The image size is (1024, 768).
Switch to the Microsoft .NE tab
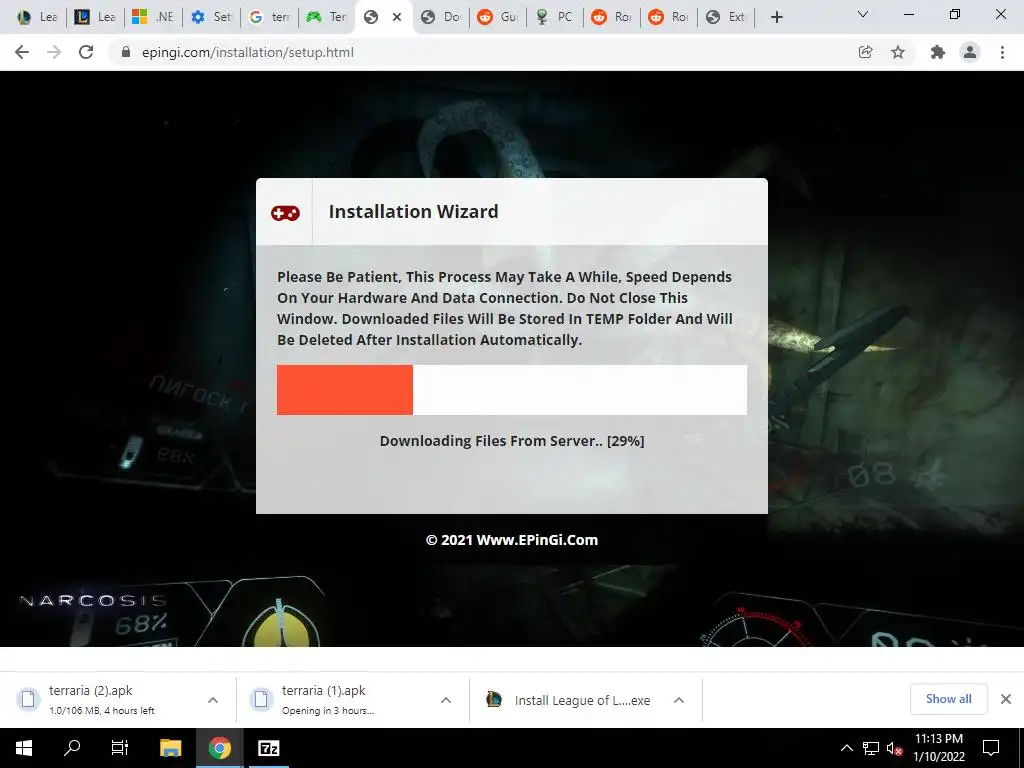[153, 17]
